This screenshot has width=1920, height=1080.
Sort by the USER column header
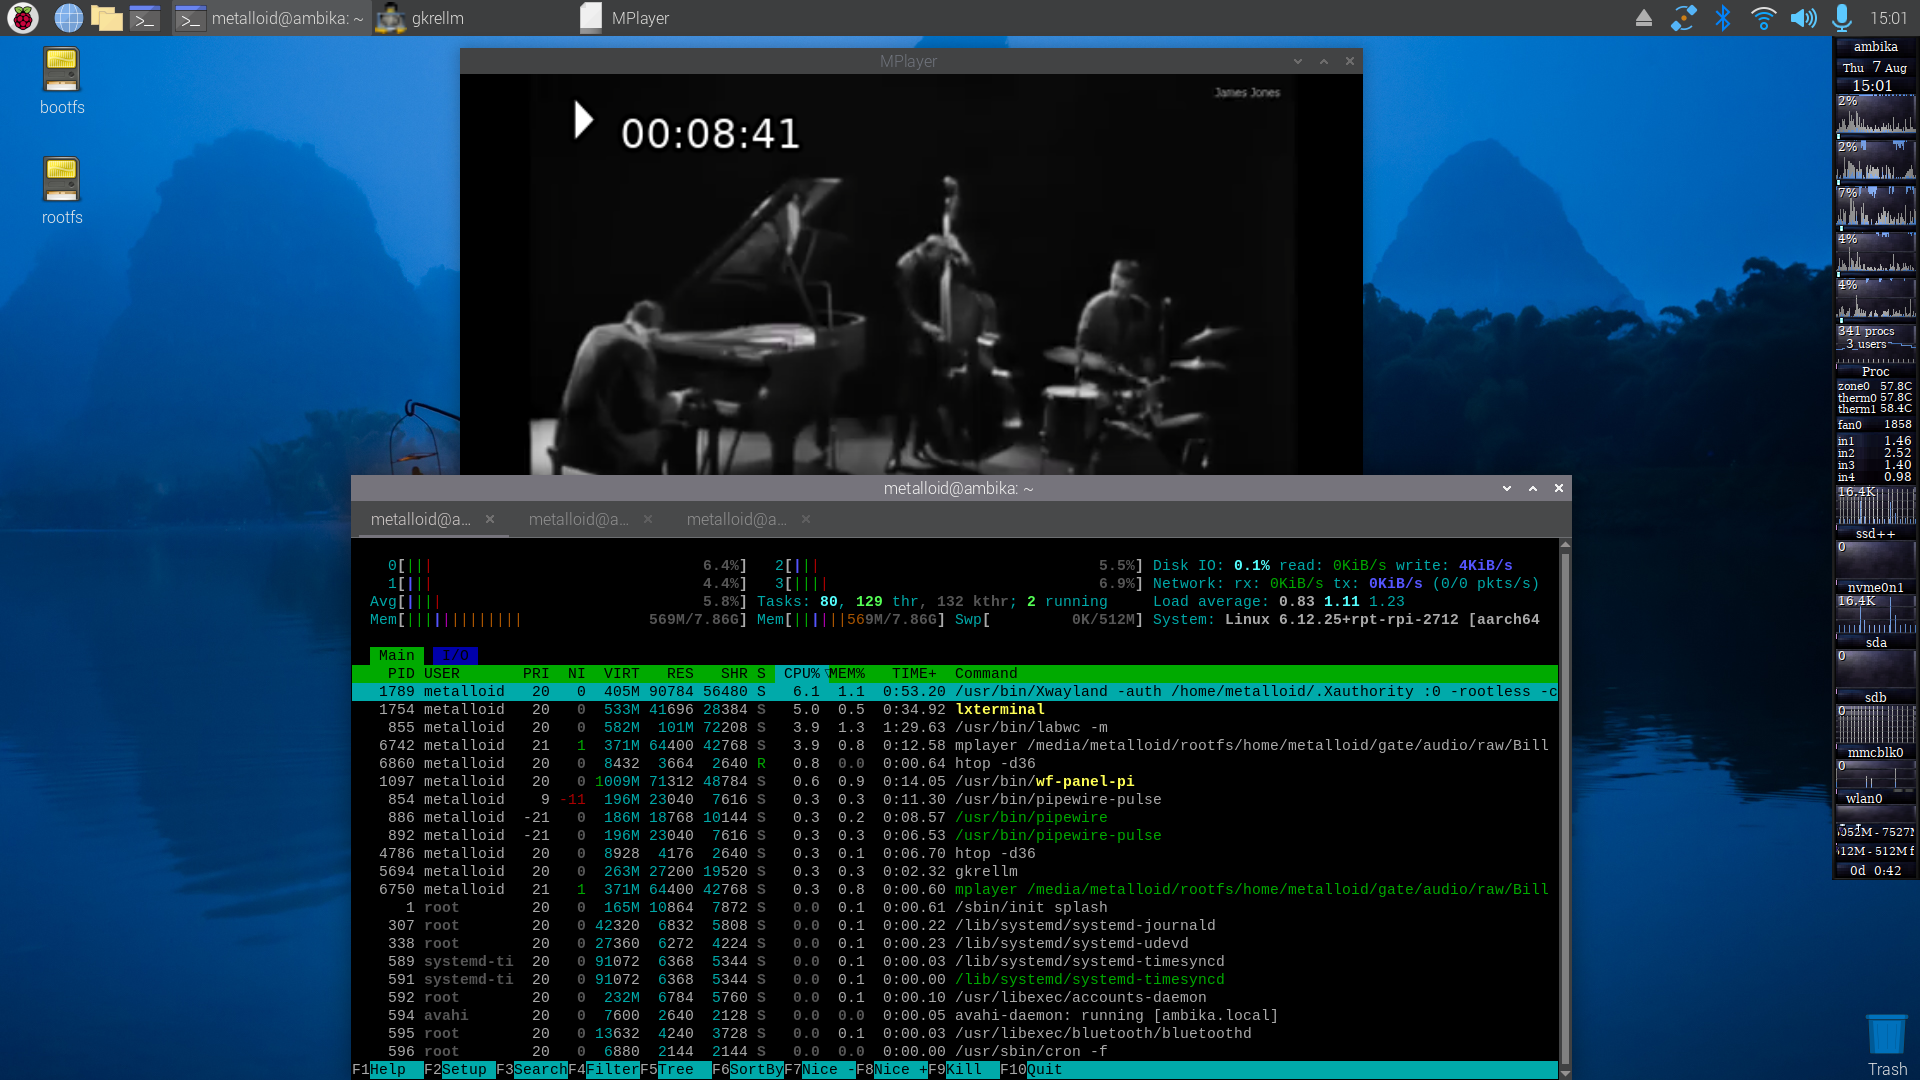coord(442,673)
